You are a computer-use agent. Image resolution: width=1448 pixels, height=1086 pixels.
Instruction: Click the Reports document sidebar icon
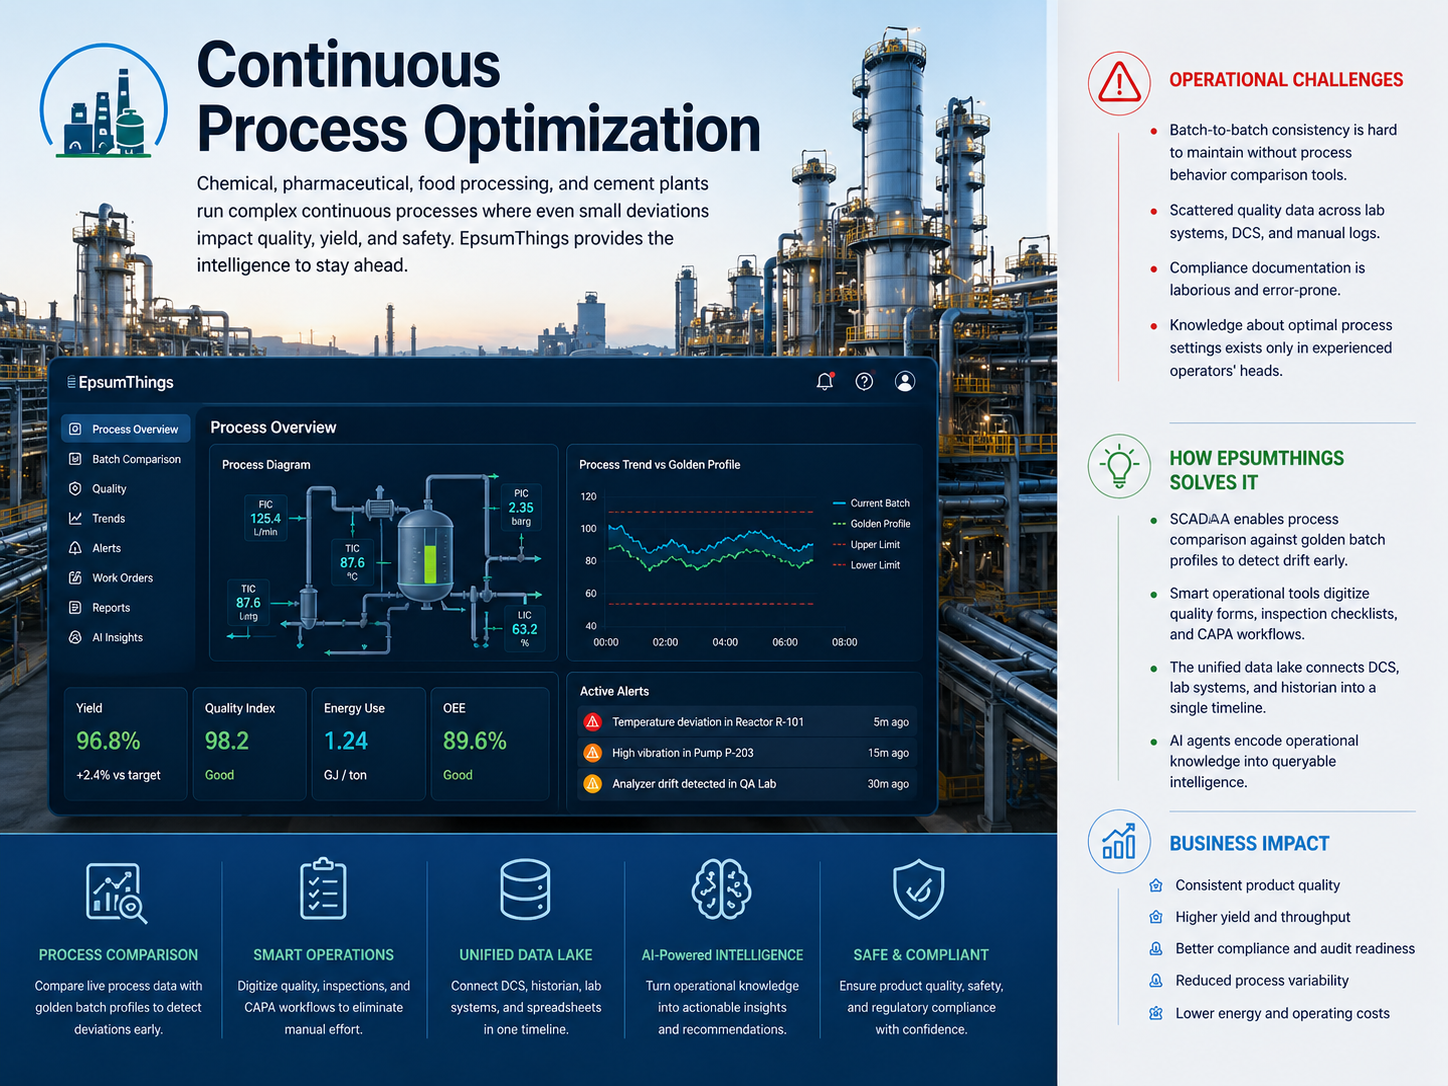(75, 607)
